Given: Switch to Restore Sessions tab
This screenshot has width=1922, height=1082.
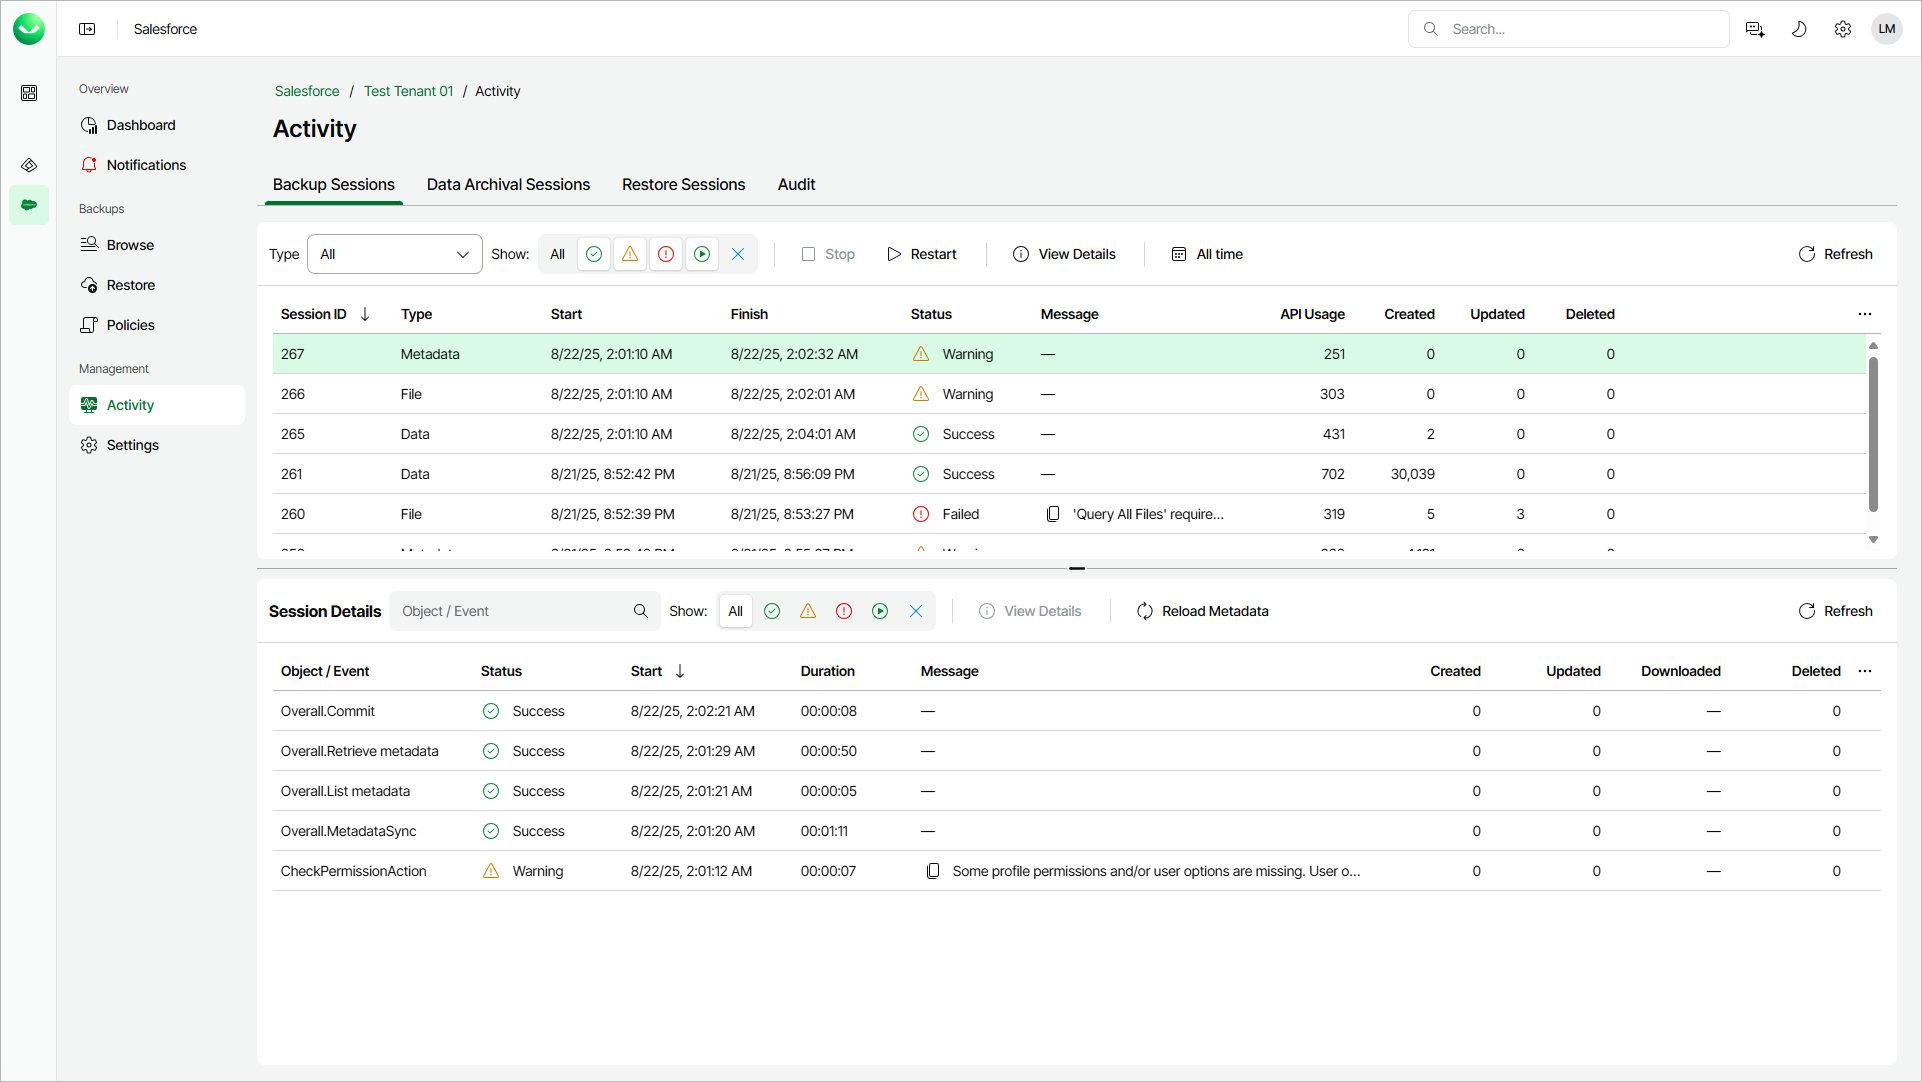Looking at the screenshot, I should tap(683, 185).
